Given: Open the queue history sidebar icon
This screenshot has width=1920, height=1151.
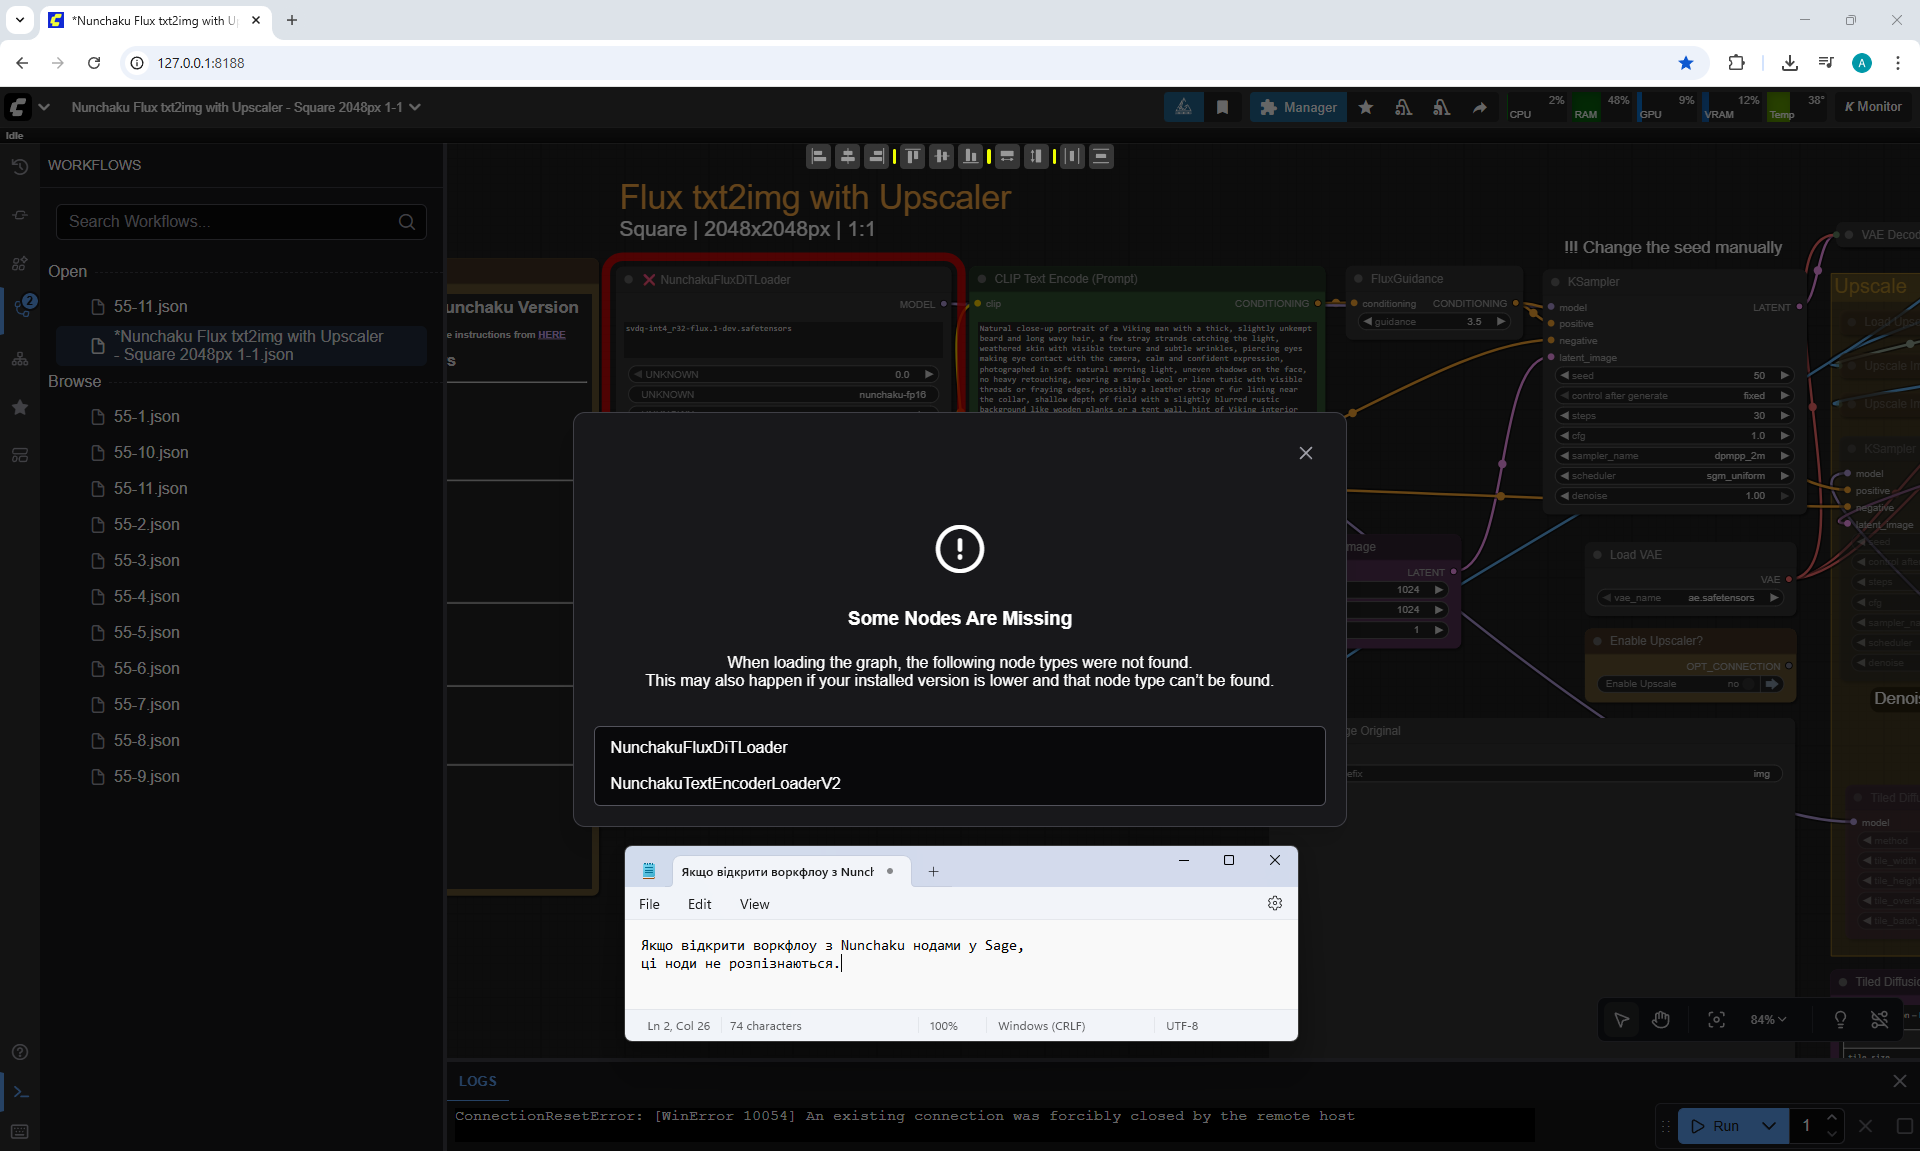Looking at the screenshot, I should [x=19, y=167].
